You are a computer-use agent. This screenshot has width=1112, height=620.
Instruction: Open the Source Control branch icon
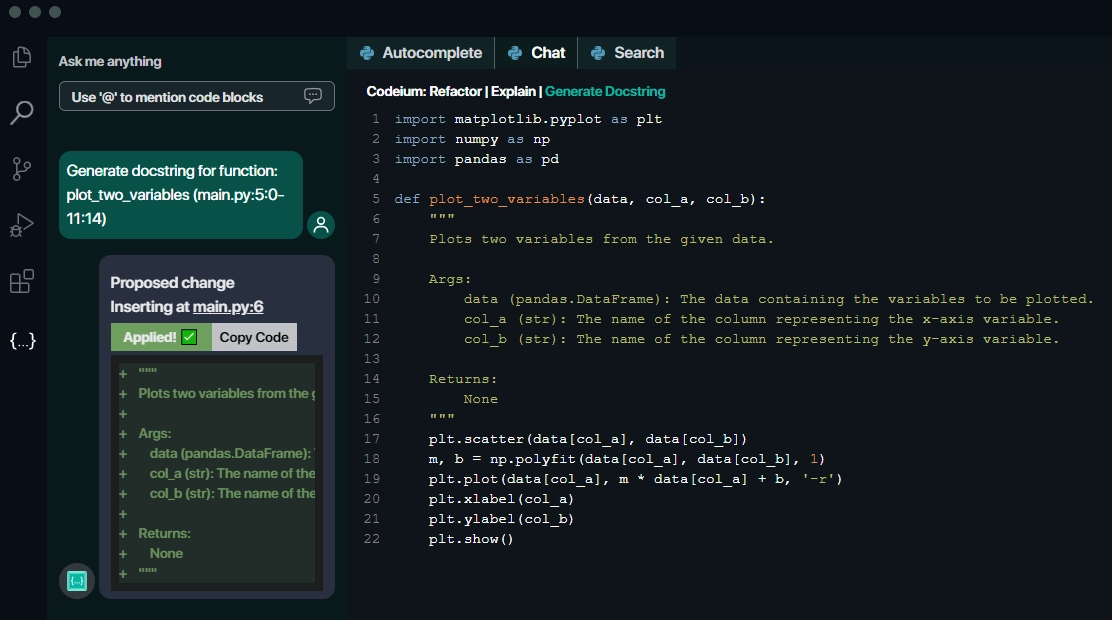(x=21, y=169)
